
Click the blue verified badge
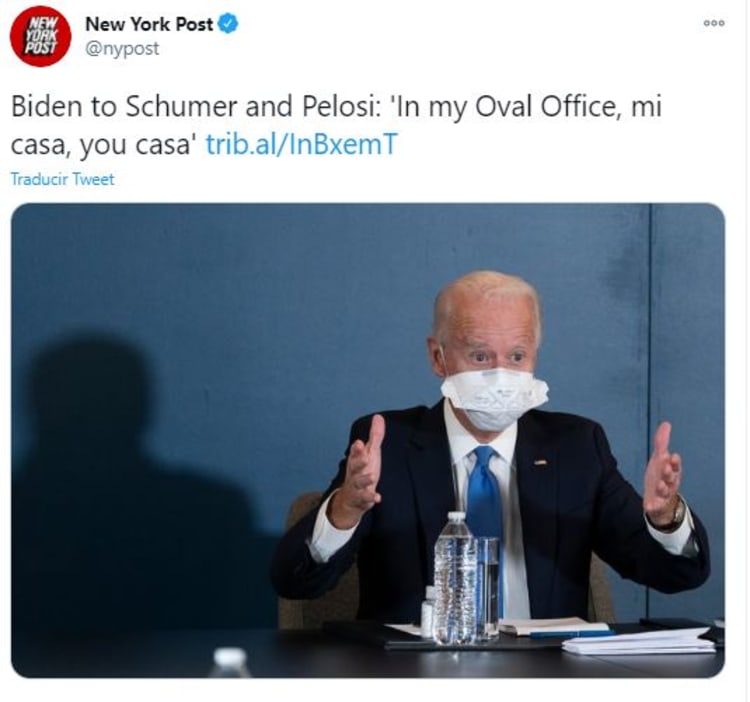(x=228, y=24)
